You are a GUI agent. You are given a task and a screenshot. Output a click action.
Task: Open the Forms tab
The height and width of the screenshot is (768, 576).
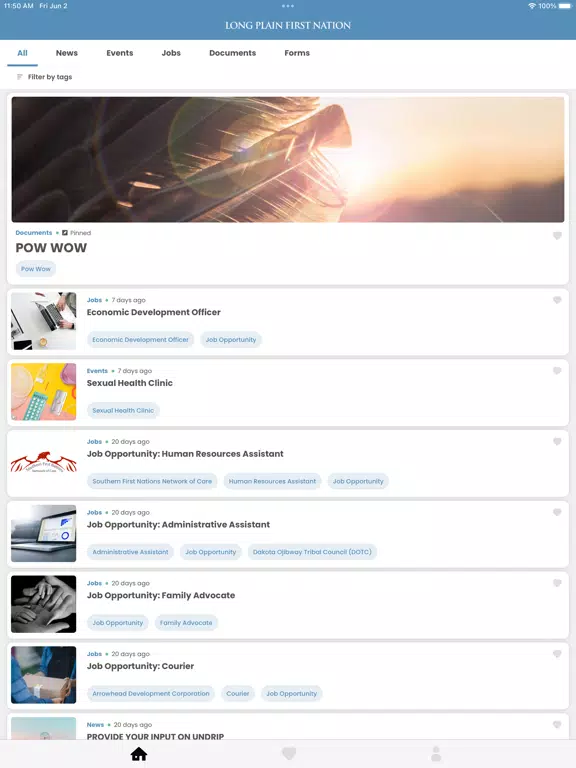[x=297, y=53]
